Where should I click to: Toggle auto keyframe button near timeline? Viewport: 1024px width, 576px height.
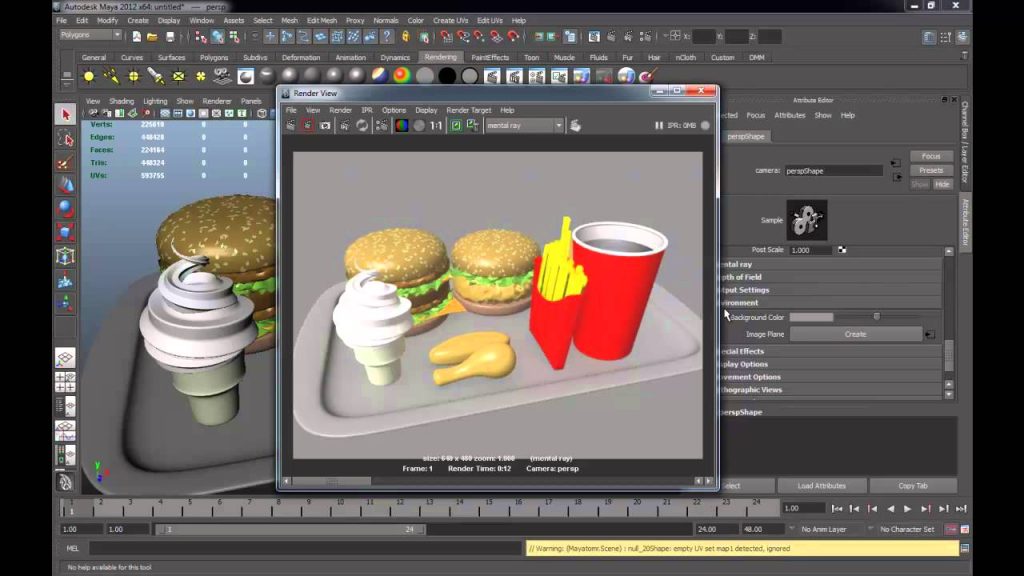tap(952, 529)
